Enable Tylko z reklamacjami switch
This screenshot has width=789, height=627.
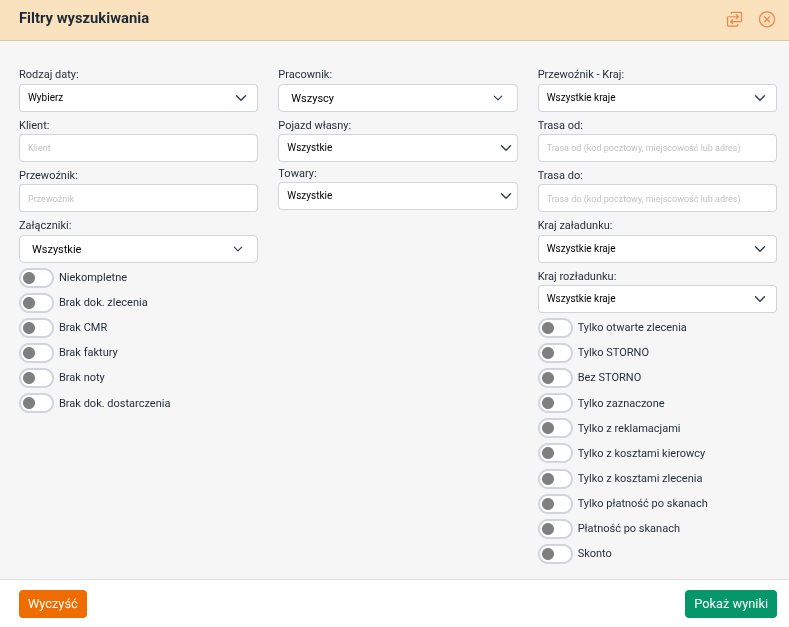555,428
